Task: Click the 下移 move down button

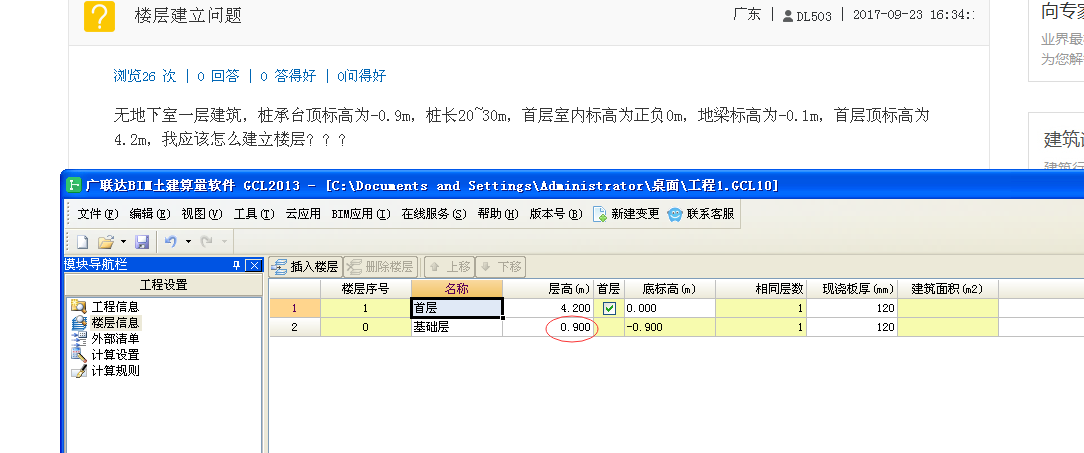Action: click(501, 266)
